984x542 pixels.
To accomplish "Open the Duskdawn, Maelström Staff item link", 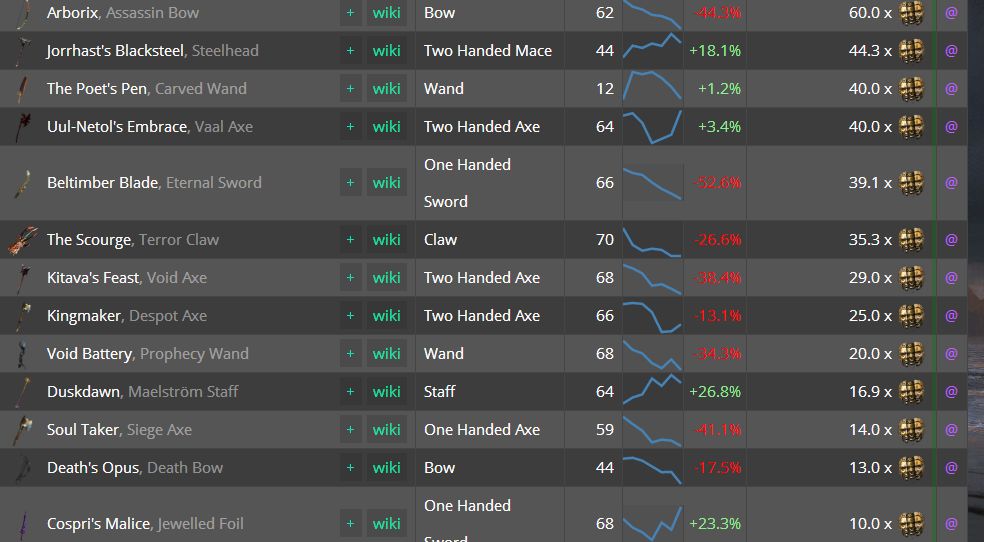I will (142, 392).
